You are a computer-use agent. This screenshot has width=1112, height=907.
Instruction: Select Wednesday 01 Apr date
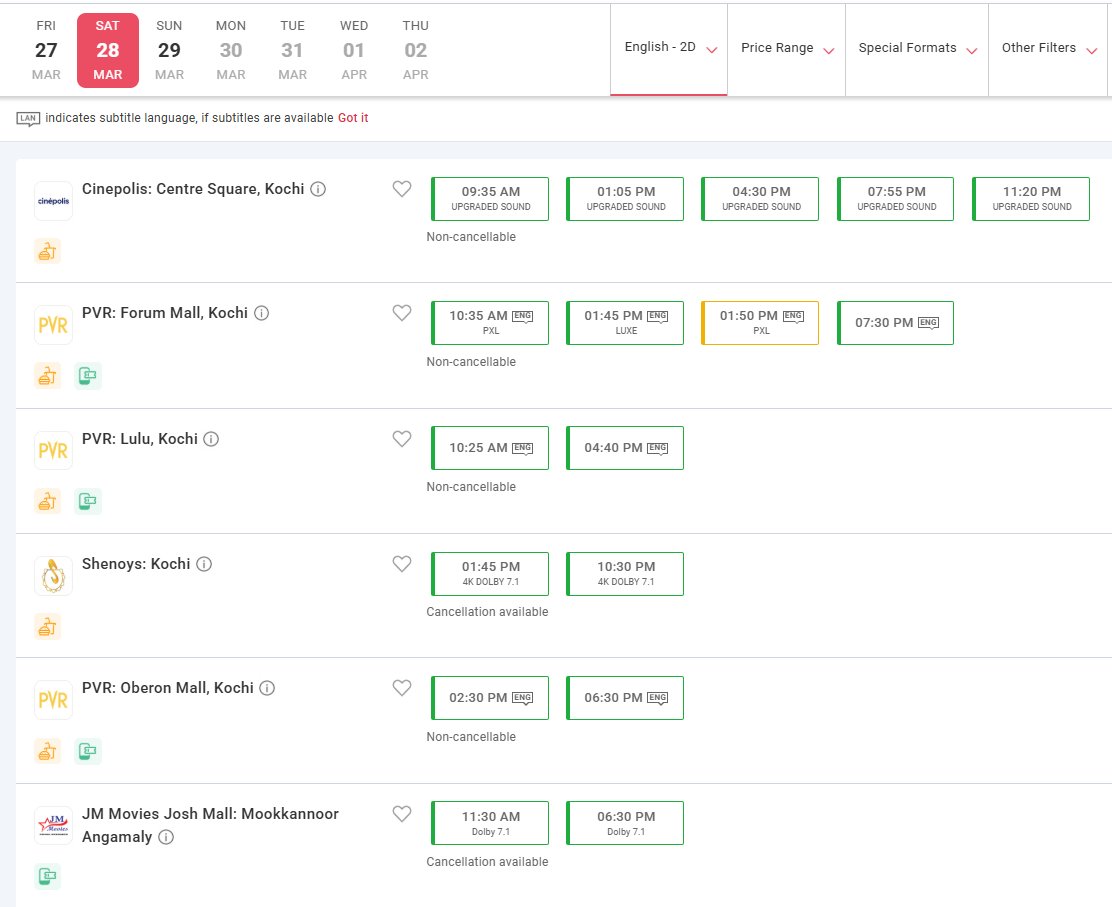354,50
